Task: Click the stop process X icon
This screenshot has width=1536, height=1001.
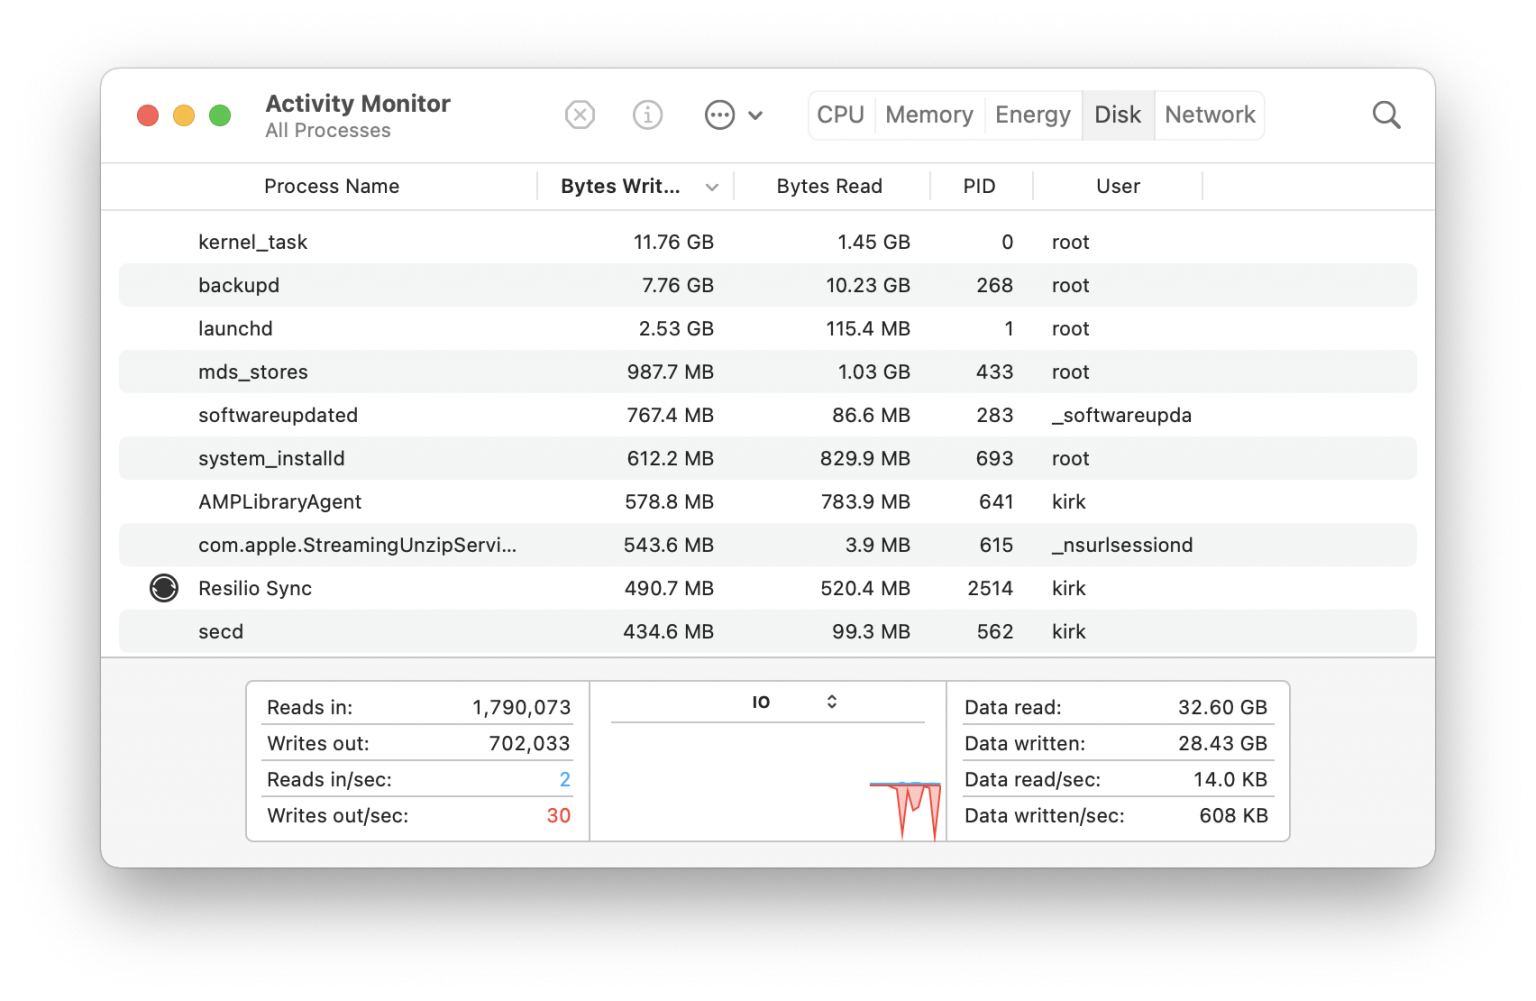Action: (580, 115)
